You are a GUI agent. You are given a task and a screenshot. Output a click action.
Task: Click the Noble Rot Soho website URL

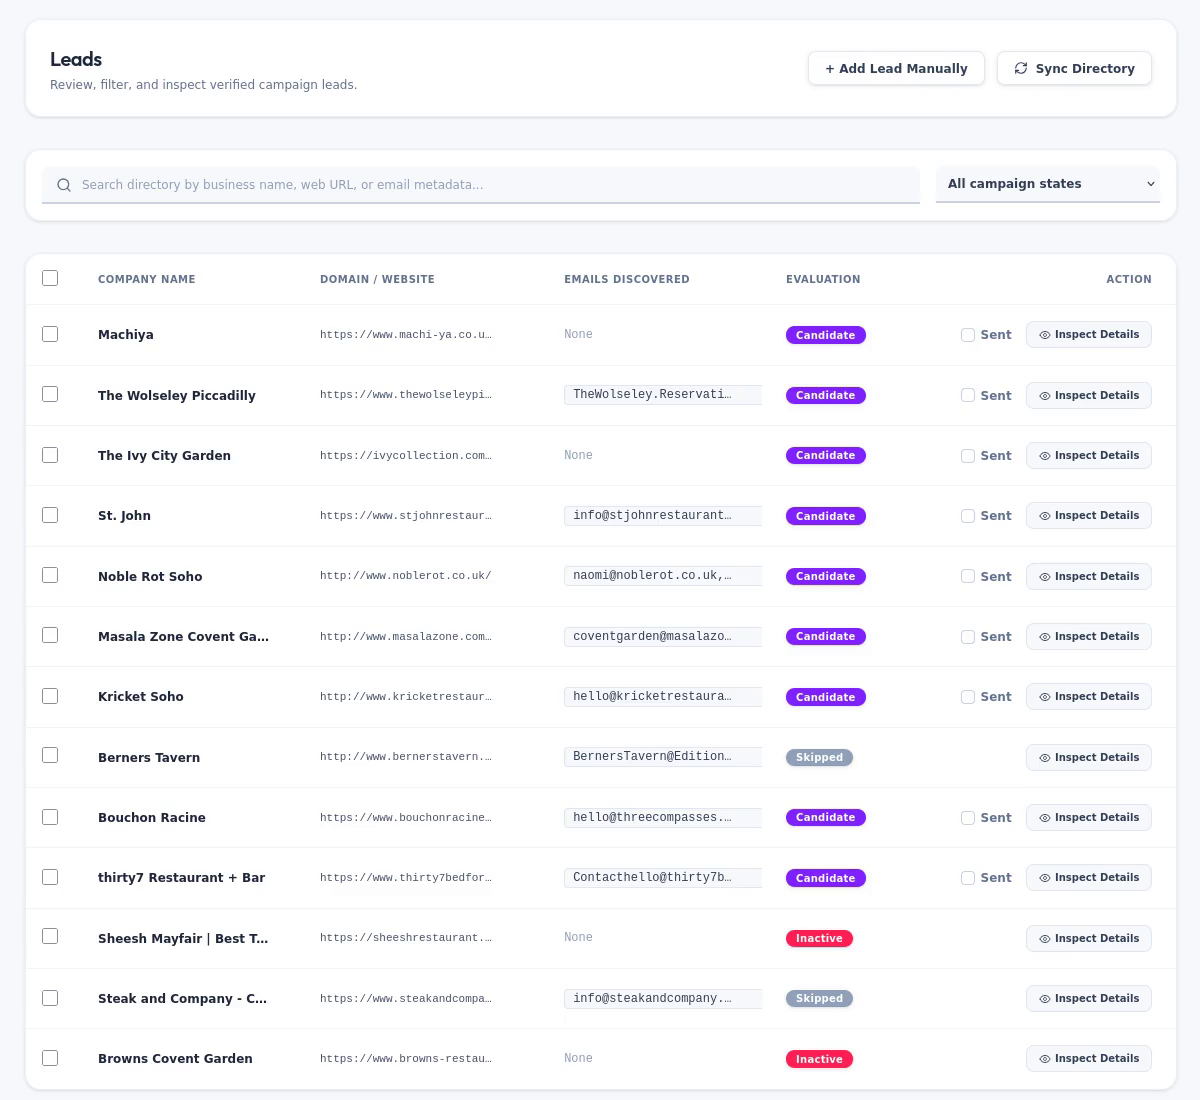(x=406, y=576)
